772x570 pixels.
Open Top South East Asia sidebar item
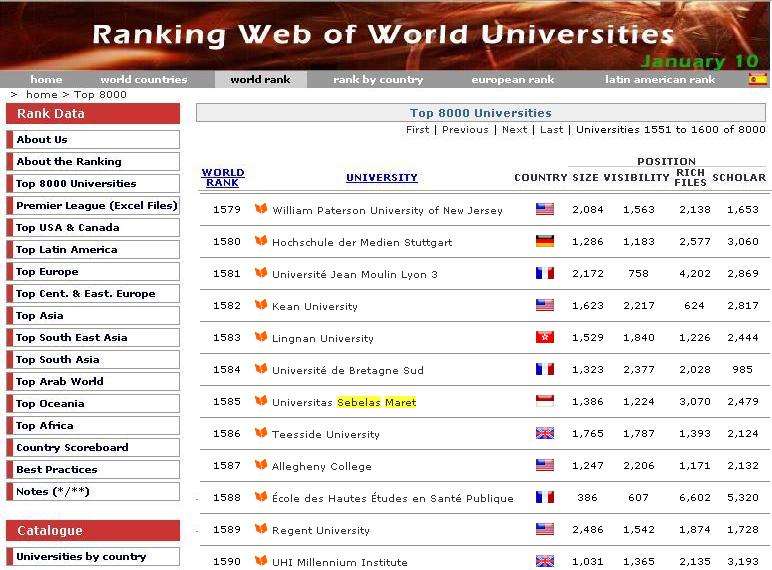click(x=94, y=338)
